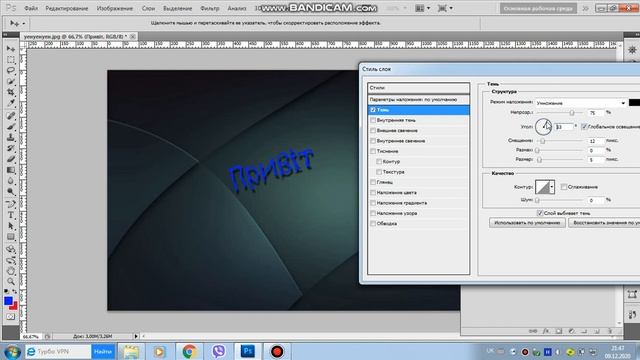Select the History Brush tool
Screen dimensions: 640x360
coord(11,148)
